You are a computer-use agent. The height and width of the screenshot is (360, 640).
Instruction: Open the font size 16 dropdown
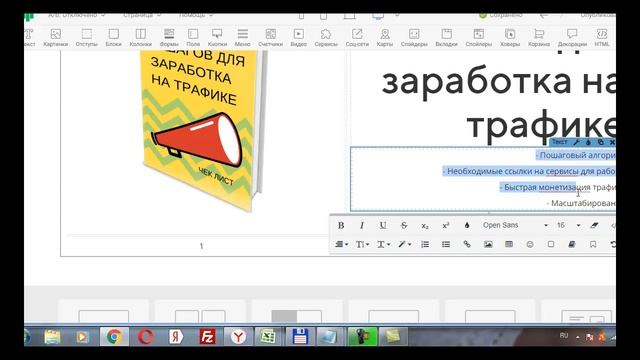569,225
